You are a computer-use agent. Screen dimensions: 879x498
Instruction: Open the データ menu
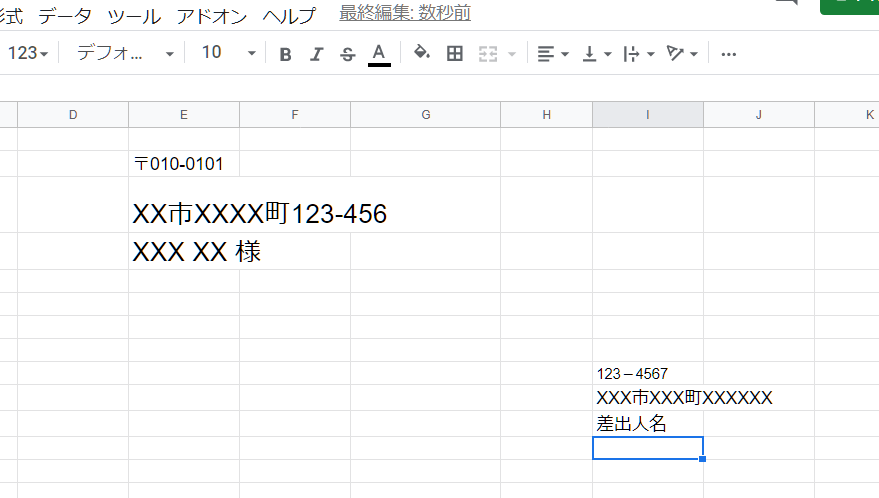64,16
